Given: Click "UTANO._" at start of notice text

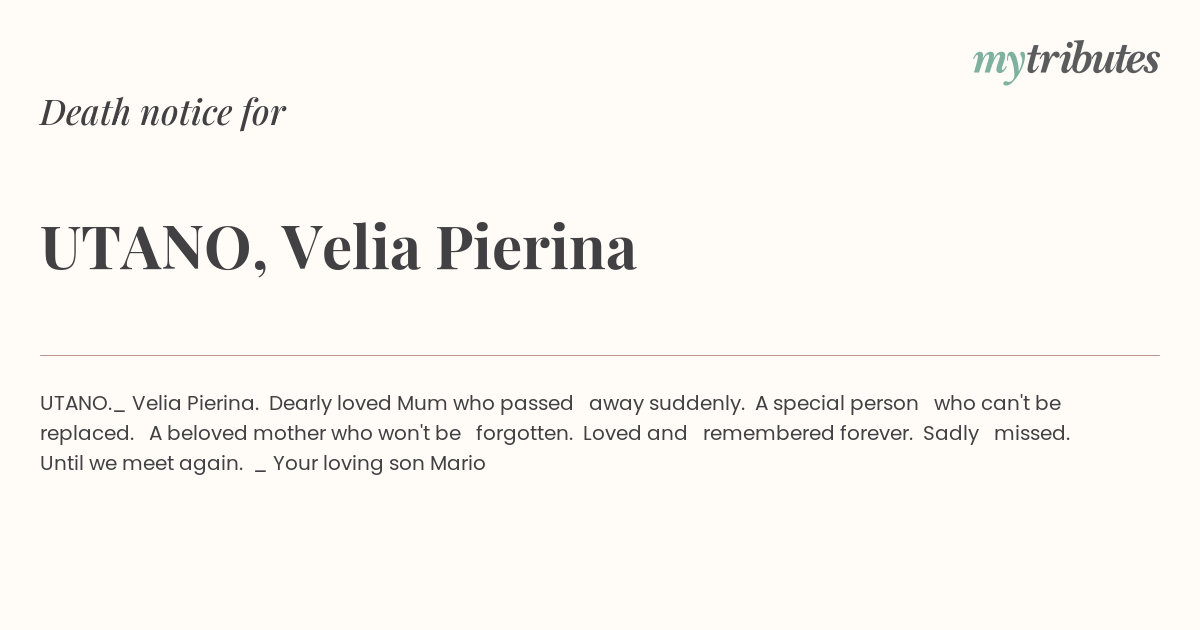Looking at the screenshot, I should click(82, 403).
